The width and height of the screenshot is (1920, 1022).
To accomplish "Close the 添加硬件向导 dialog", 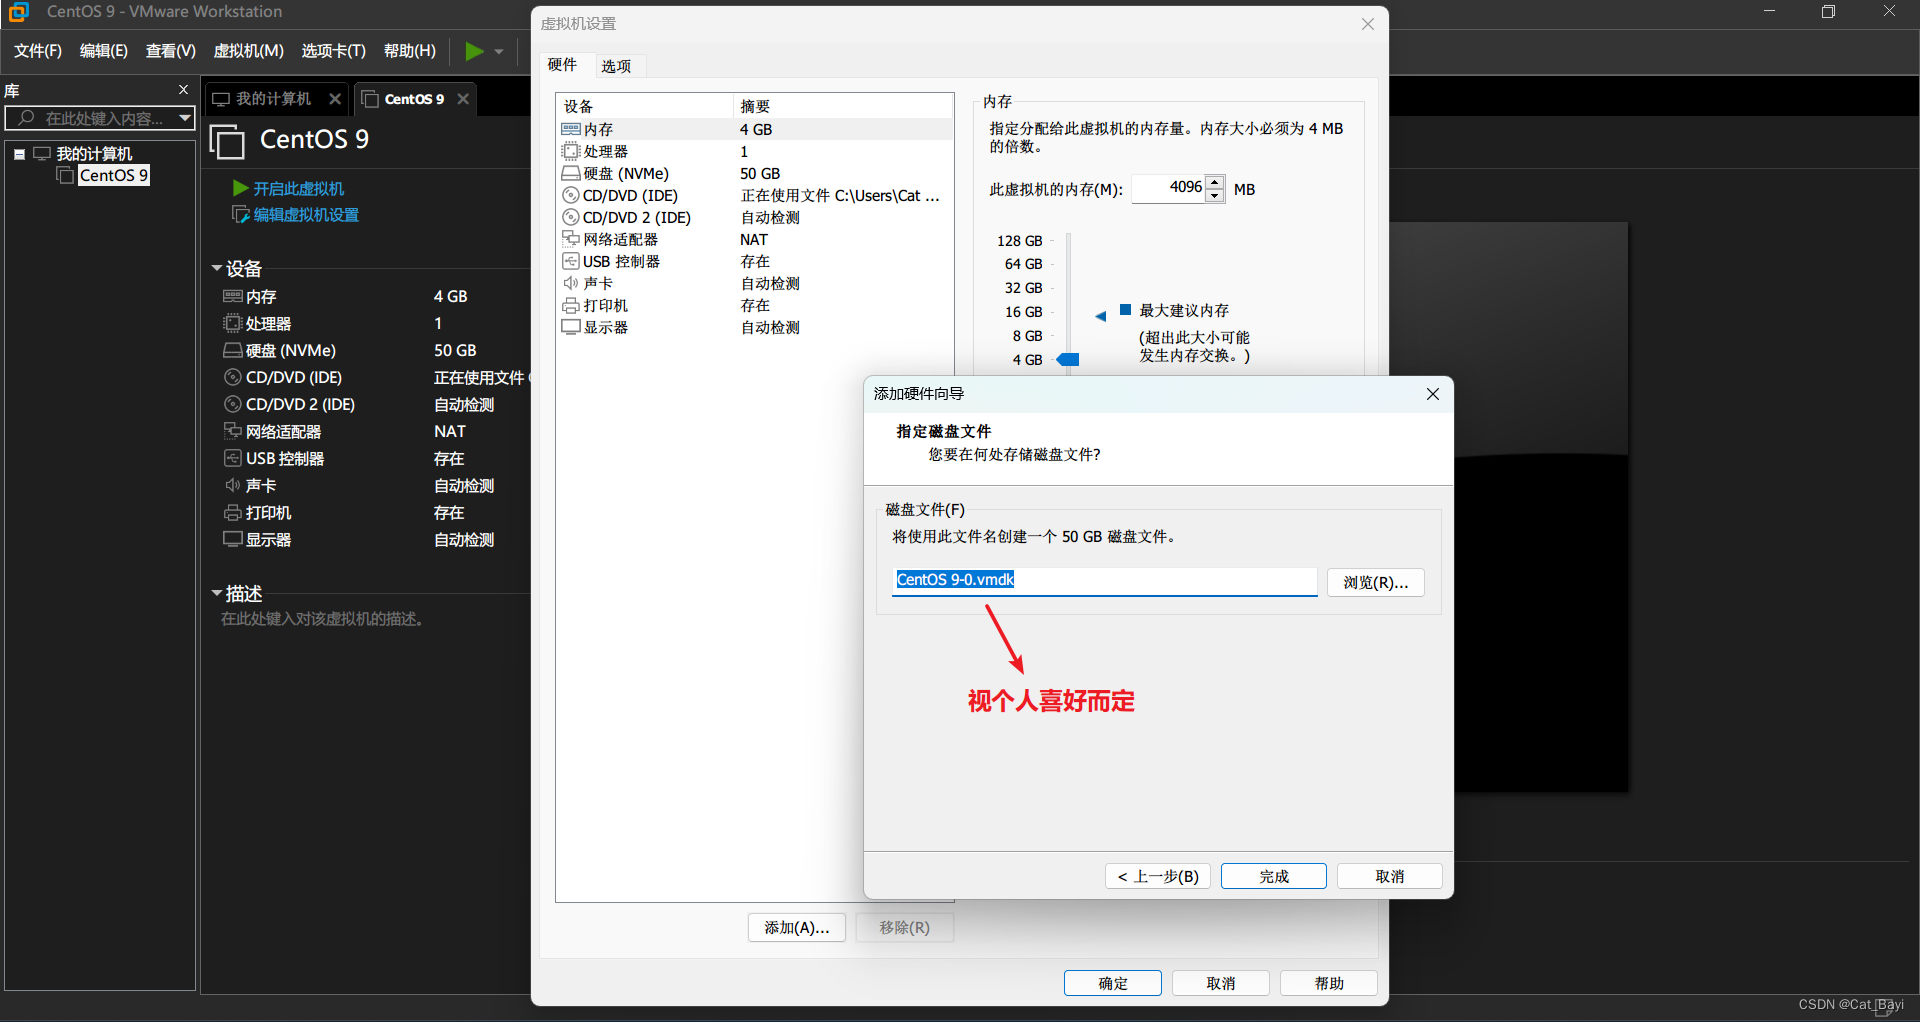I will click(1433, 394).
